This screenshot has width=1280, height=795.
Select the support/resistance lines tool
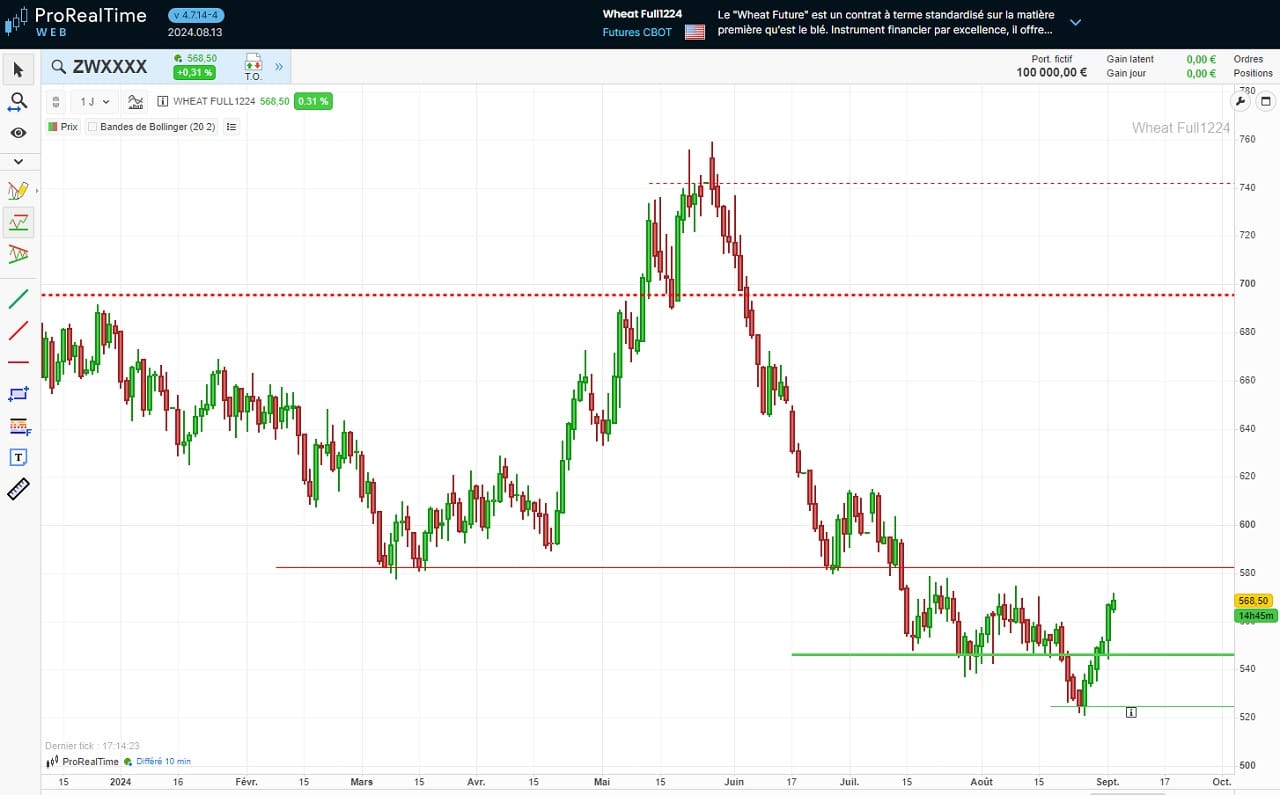click(18, 222)
